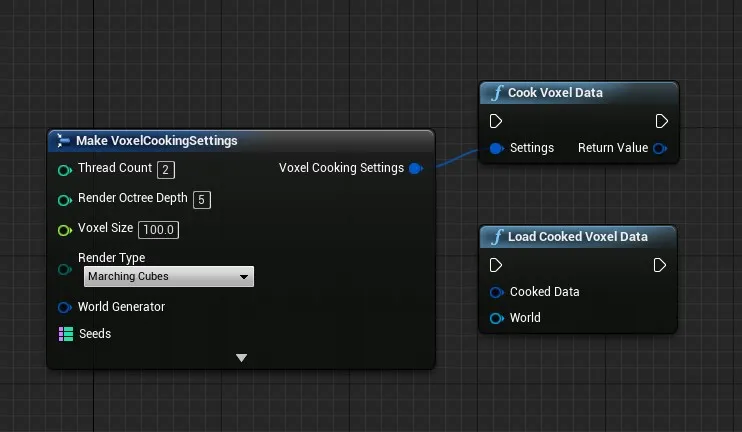Click Cook Voxel Data input execution pin
The width and height of the screenshot is (742, 432).
(496, 121)
